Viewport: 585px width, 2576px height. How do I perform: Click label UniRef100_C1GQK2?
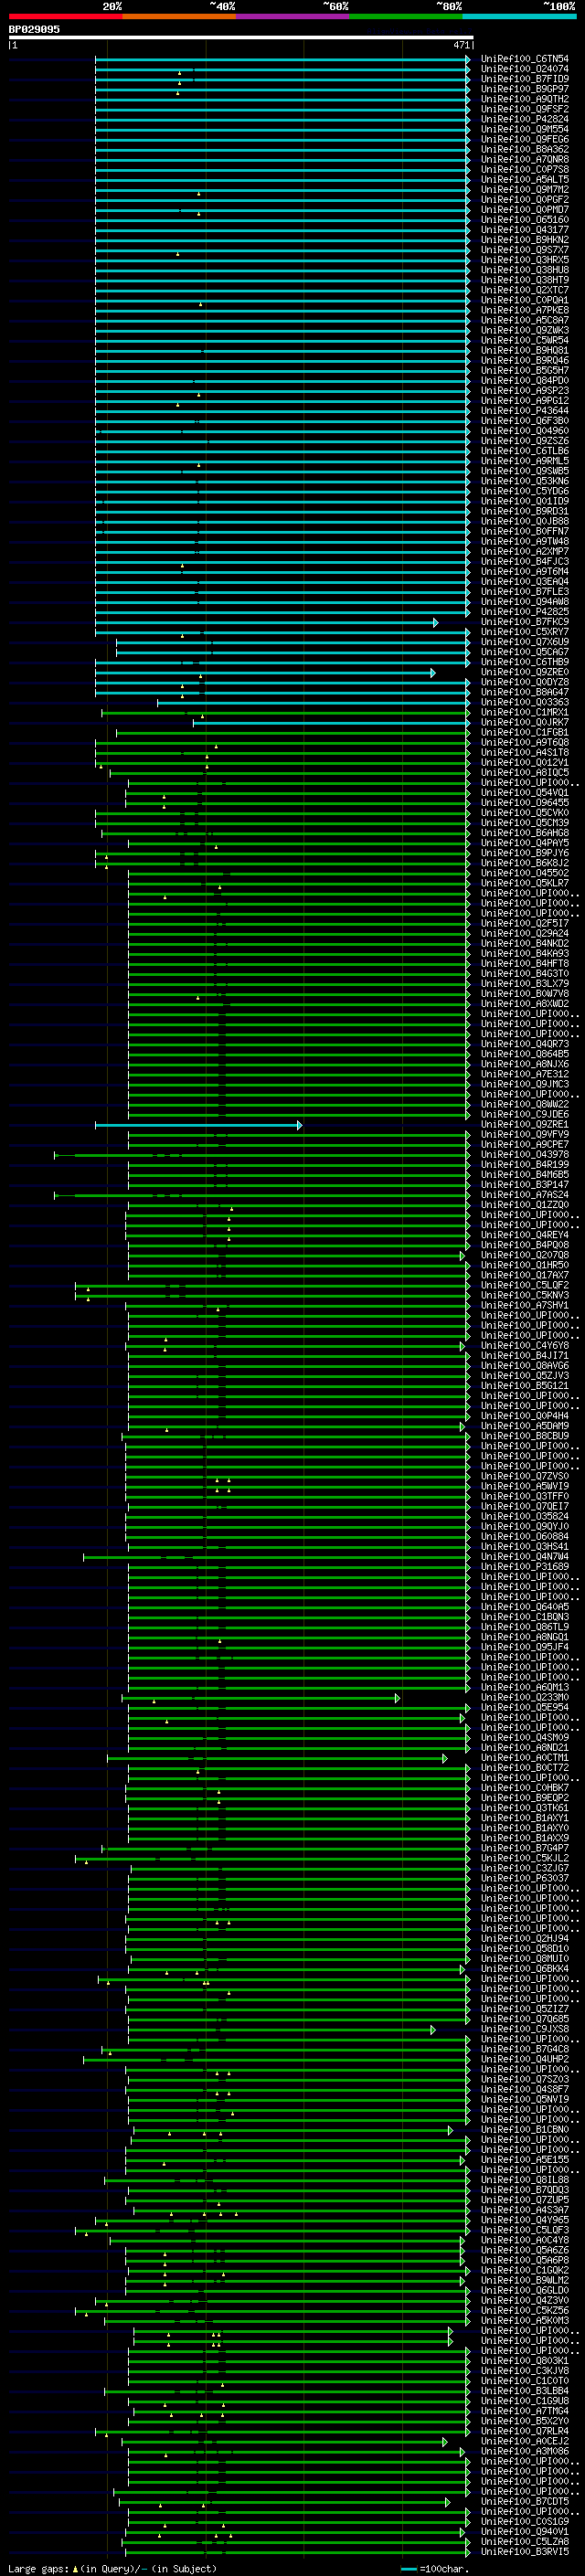[525, 2270]
